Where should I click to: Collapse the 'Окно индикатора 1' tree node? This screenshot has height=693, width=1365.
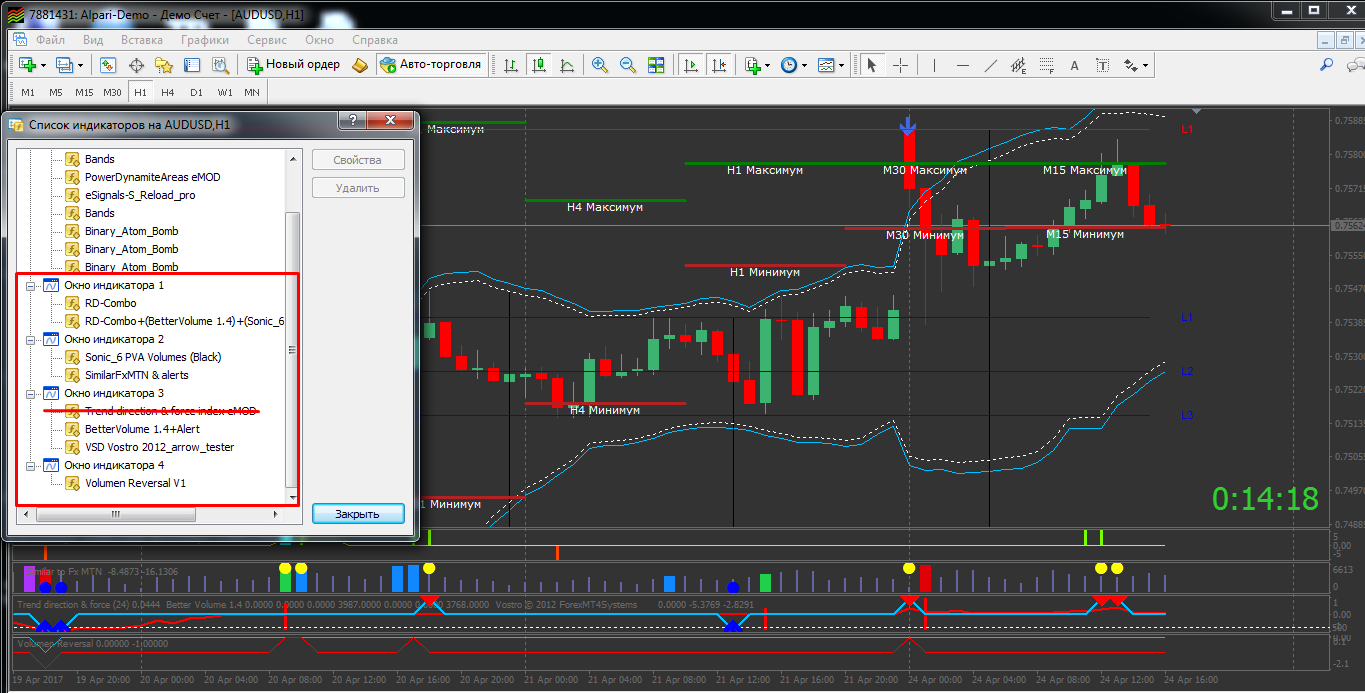tap(30, 286)
